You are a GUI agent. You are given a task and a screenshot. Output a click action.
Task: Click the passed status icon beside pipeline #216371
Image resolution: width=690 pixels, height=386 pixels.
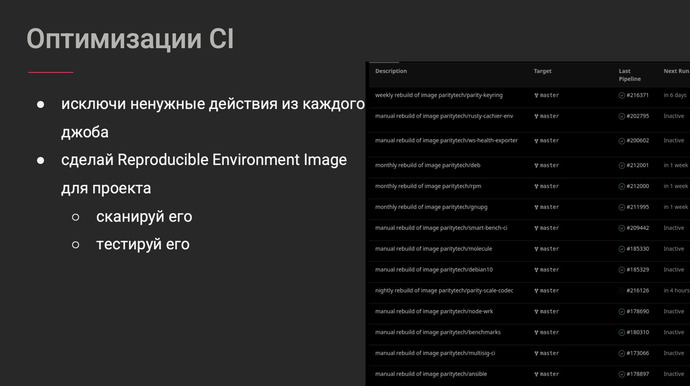click(x=621, y=96)
